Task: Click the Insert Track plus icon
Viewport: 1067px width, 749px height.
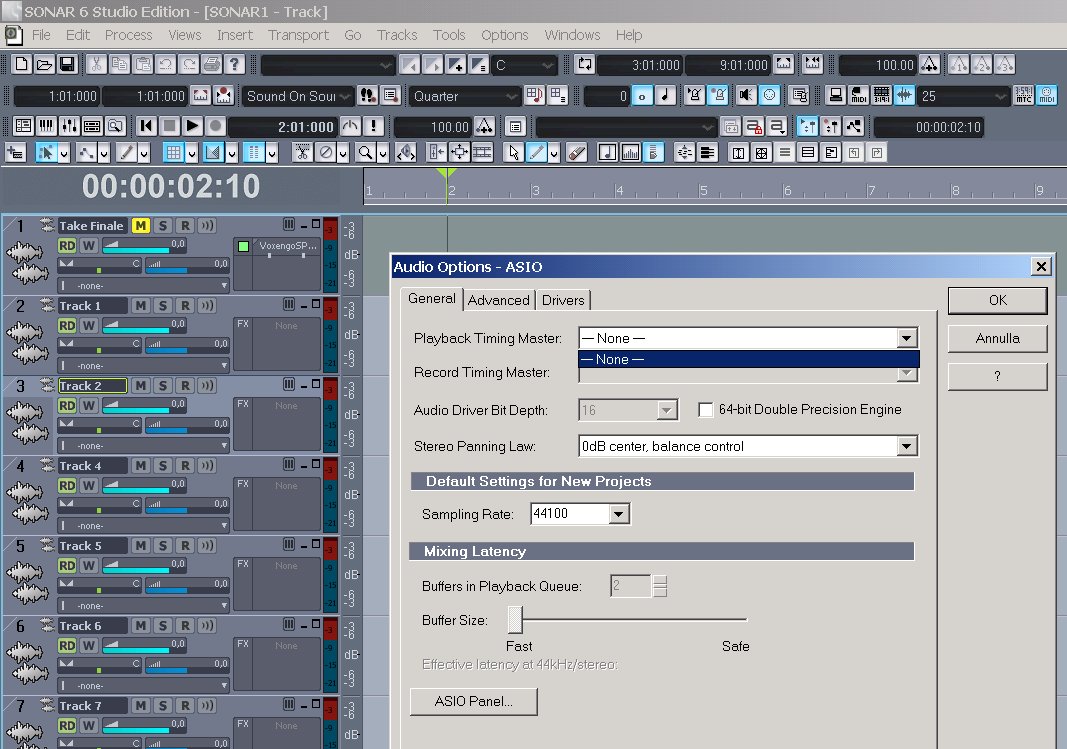Action: click(15, 153)
